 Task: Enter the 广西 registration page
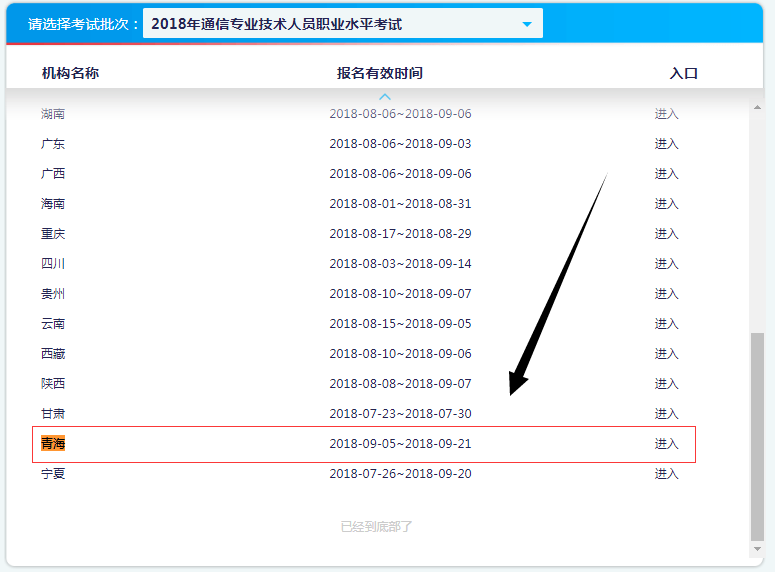(x=666, y=174)
